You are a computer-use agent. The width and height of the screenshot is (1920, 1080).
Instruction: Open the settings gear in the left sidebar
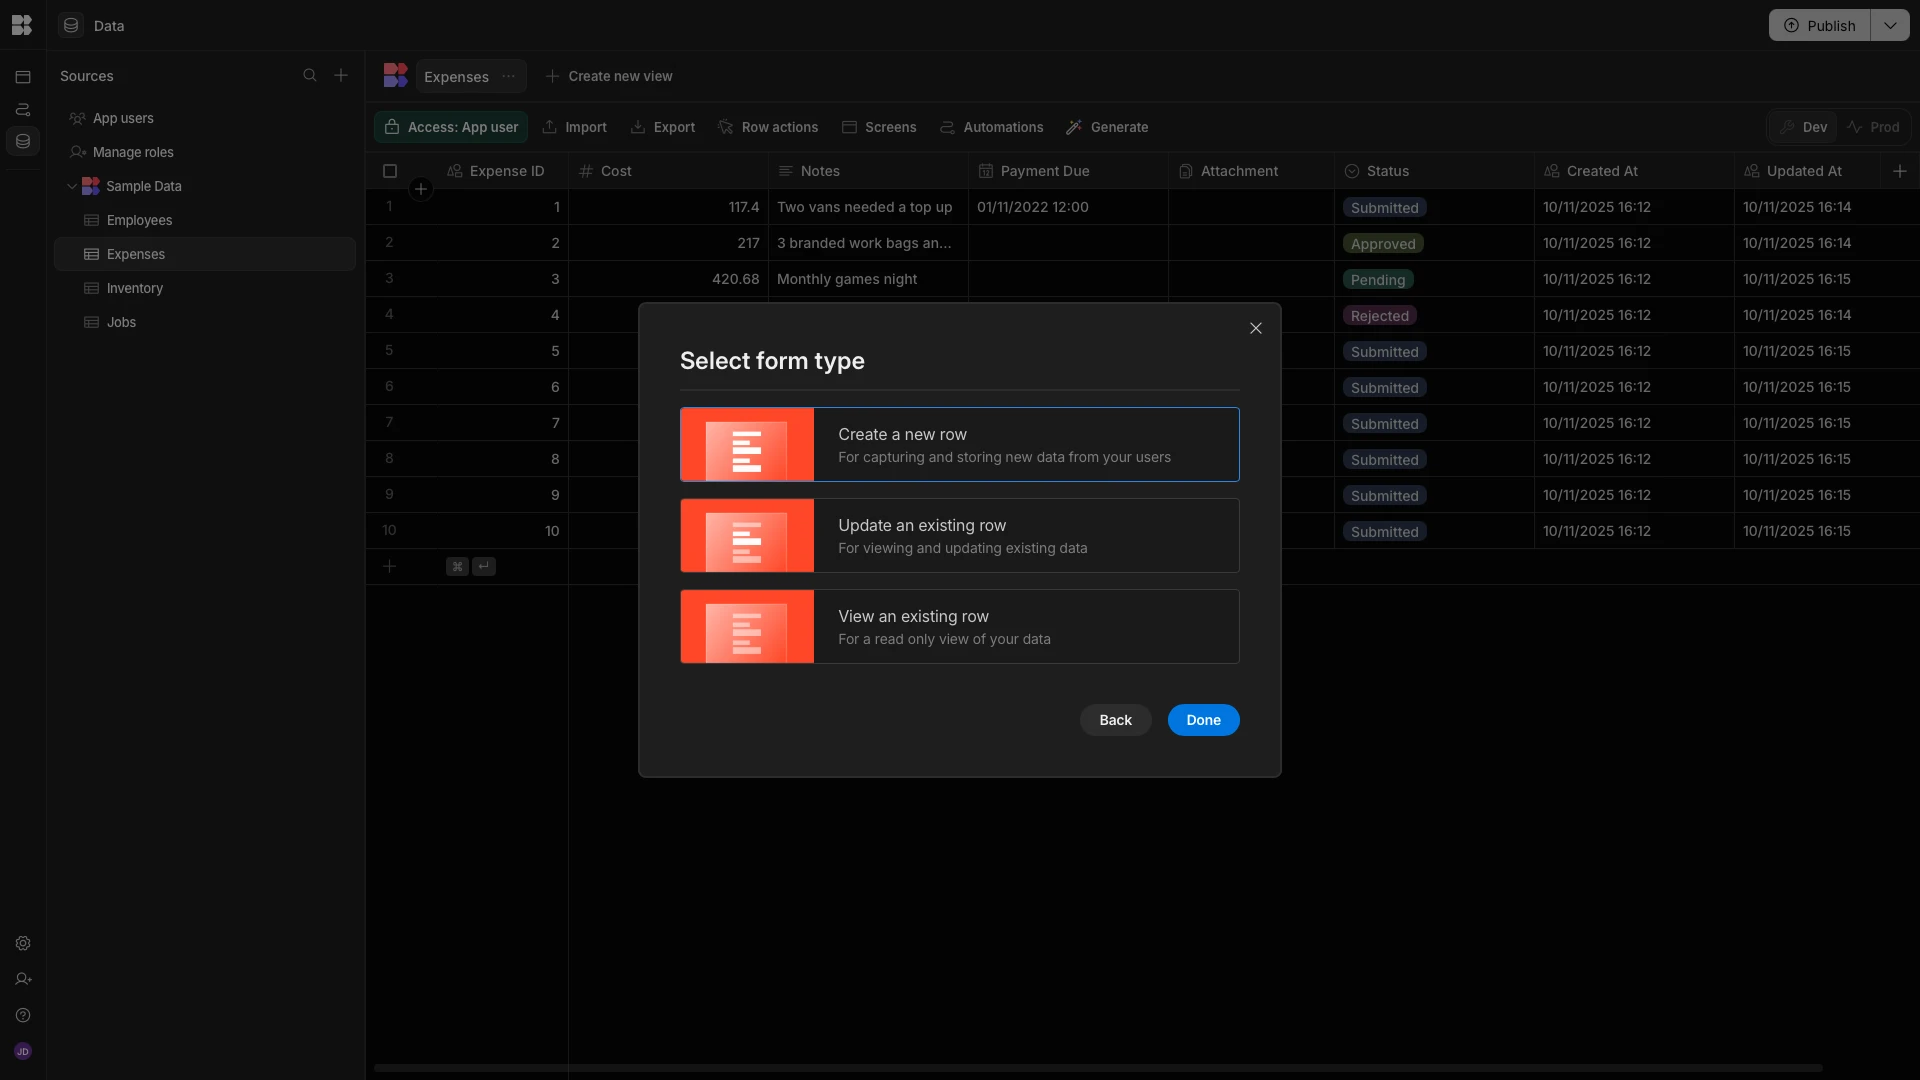pyautogui.click(x=22, y=943)
